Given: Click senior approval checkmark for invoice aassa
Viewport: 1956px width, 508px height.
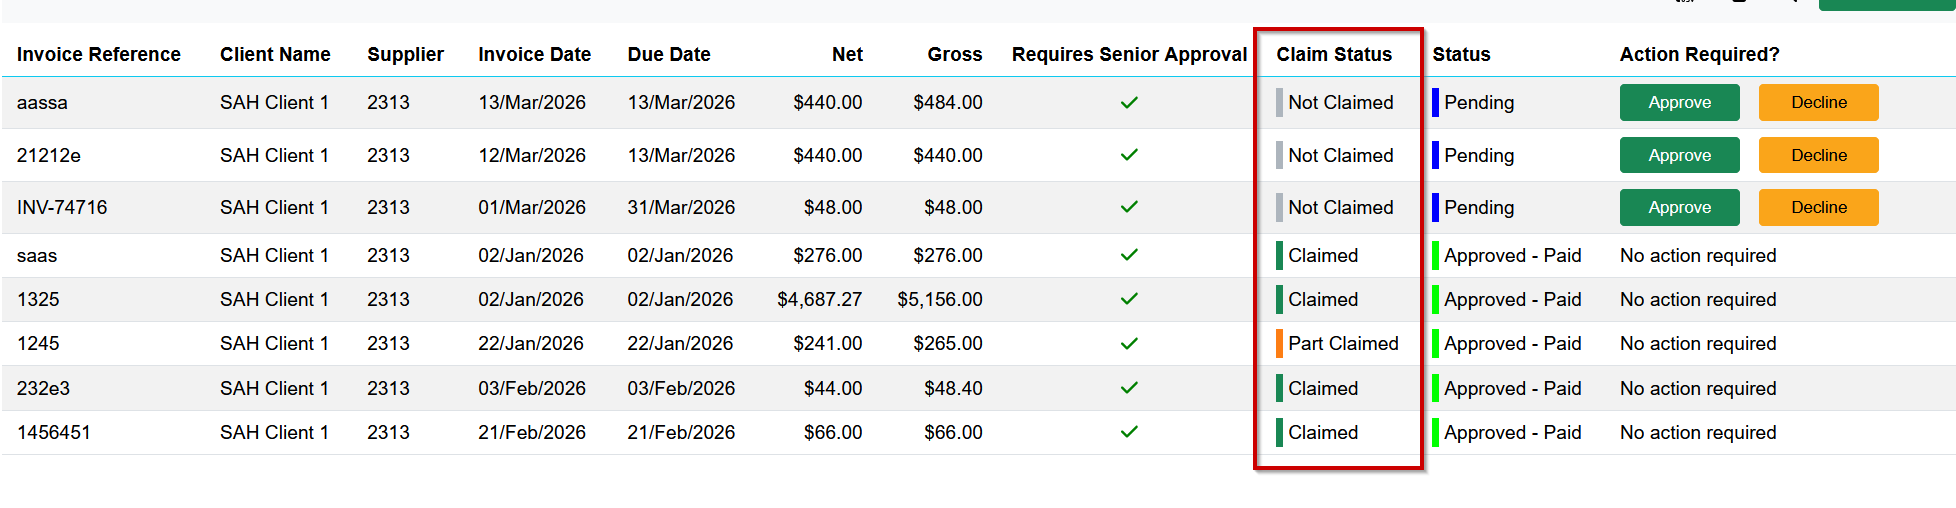Looking at the screenshot, I should [x=1129, y=103].
